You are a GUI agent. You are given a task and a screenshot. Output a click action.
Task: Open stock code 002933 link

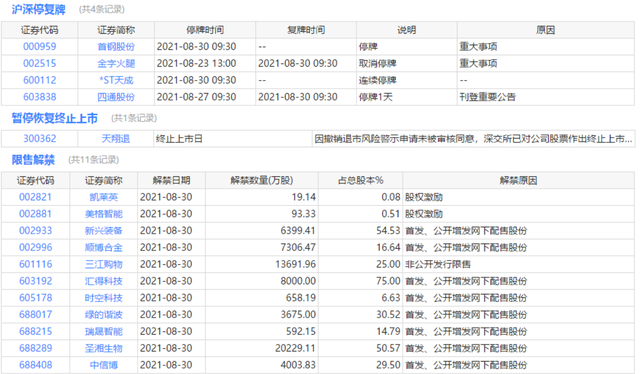click(36, 230)
